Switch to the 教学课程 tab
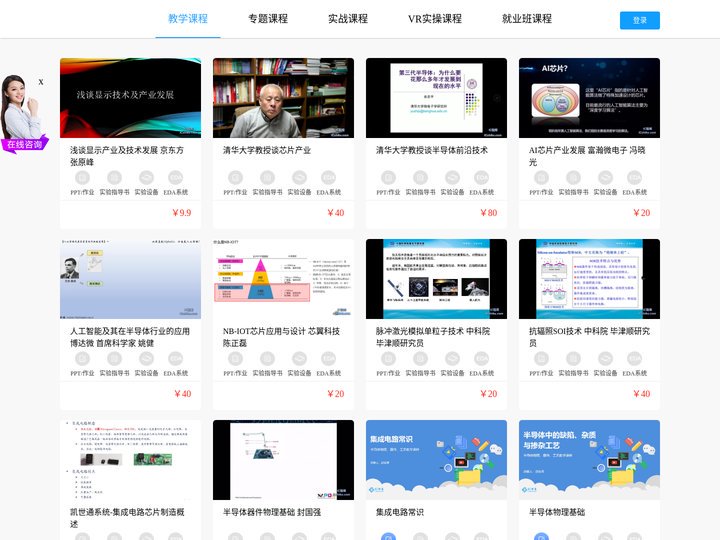 [x=188, y=19]
